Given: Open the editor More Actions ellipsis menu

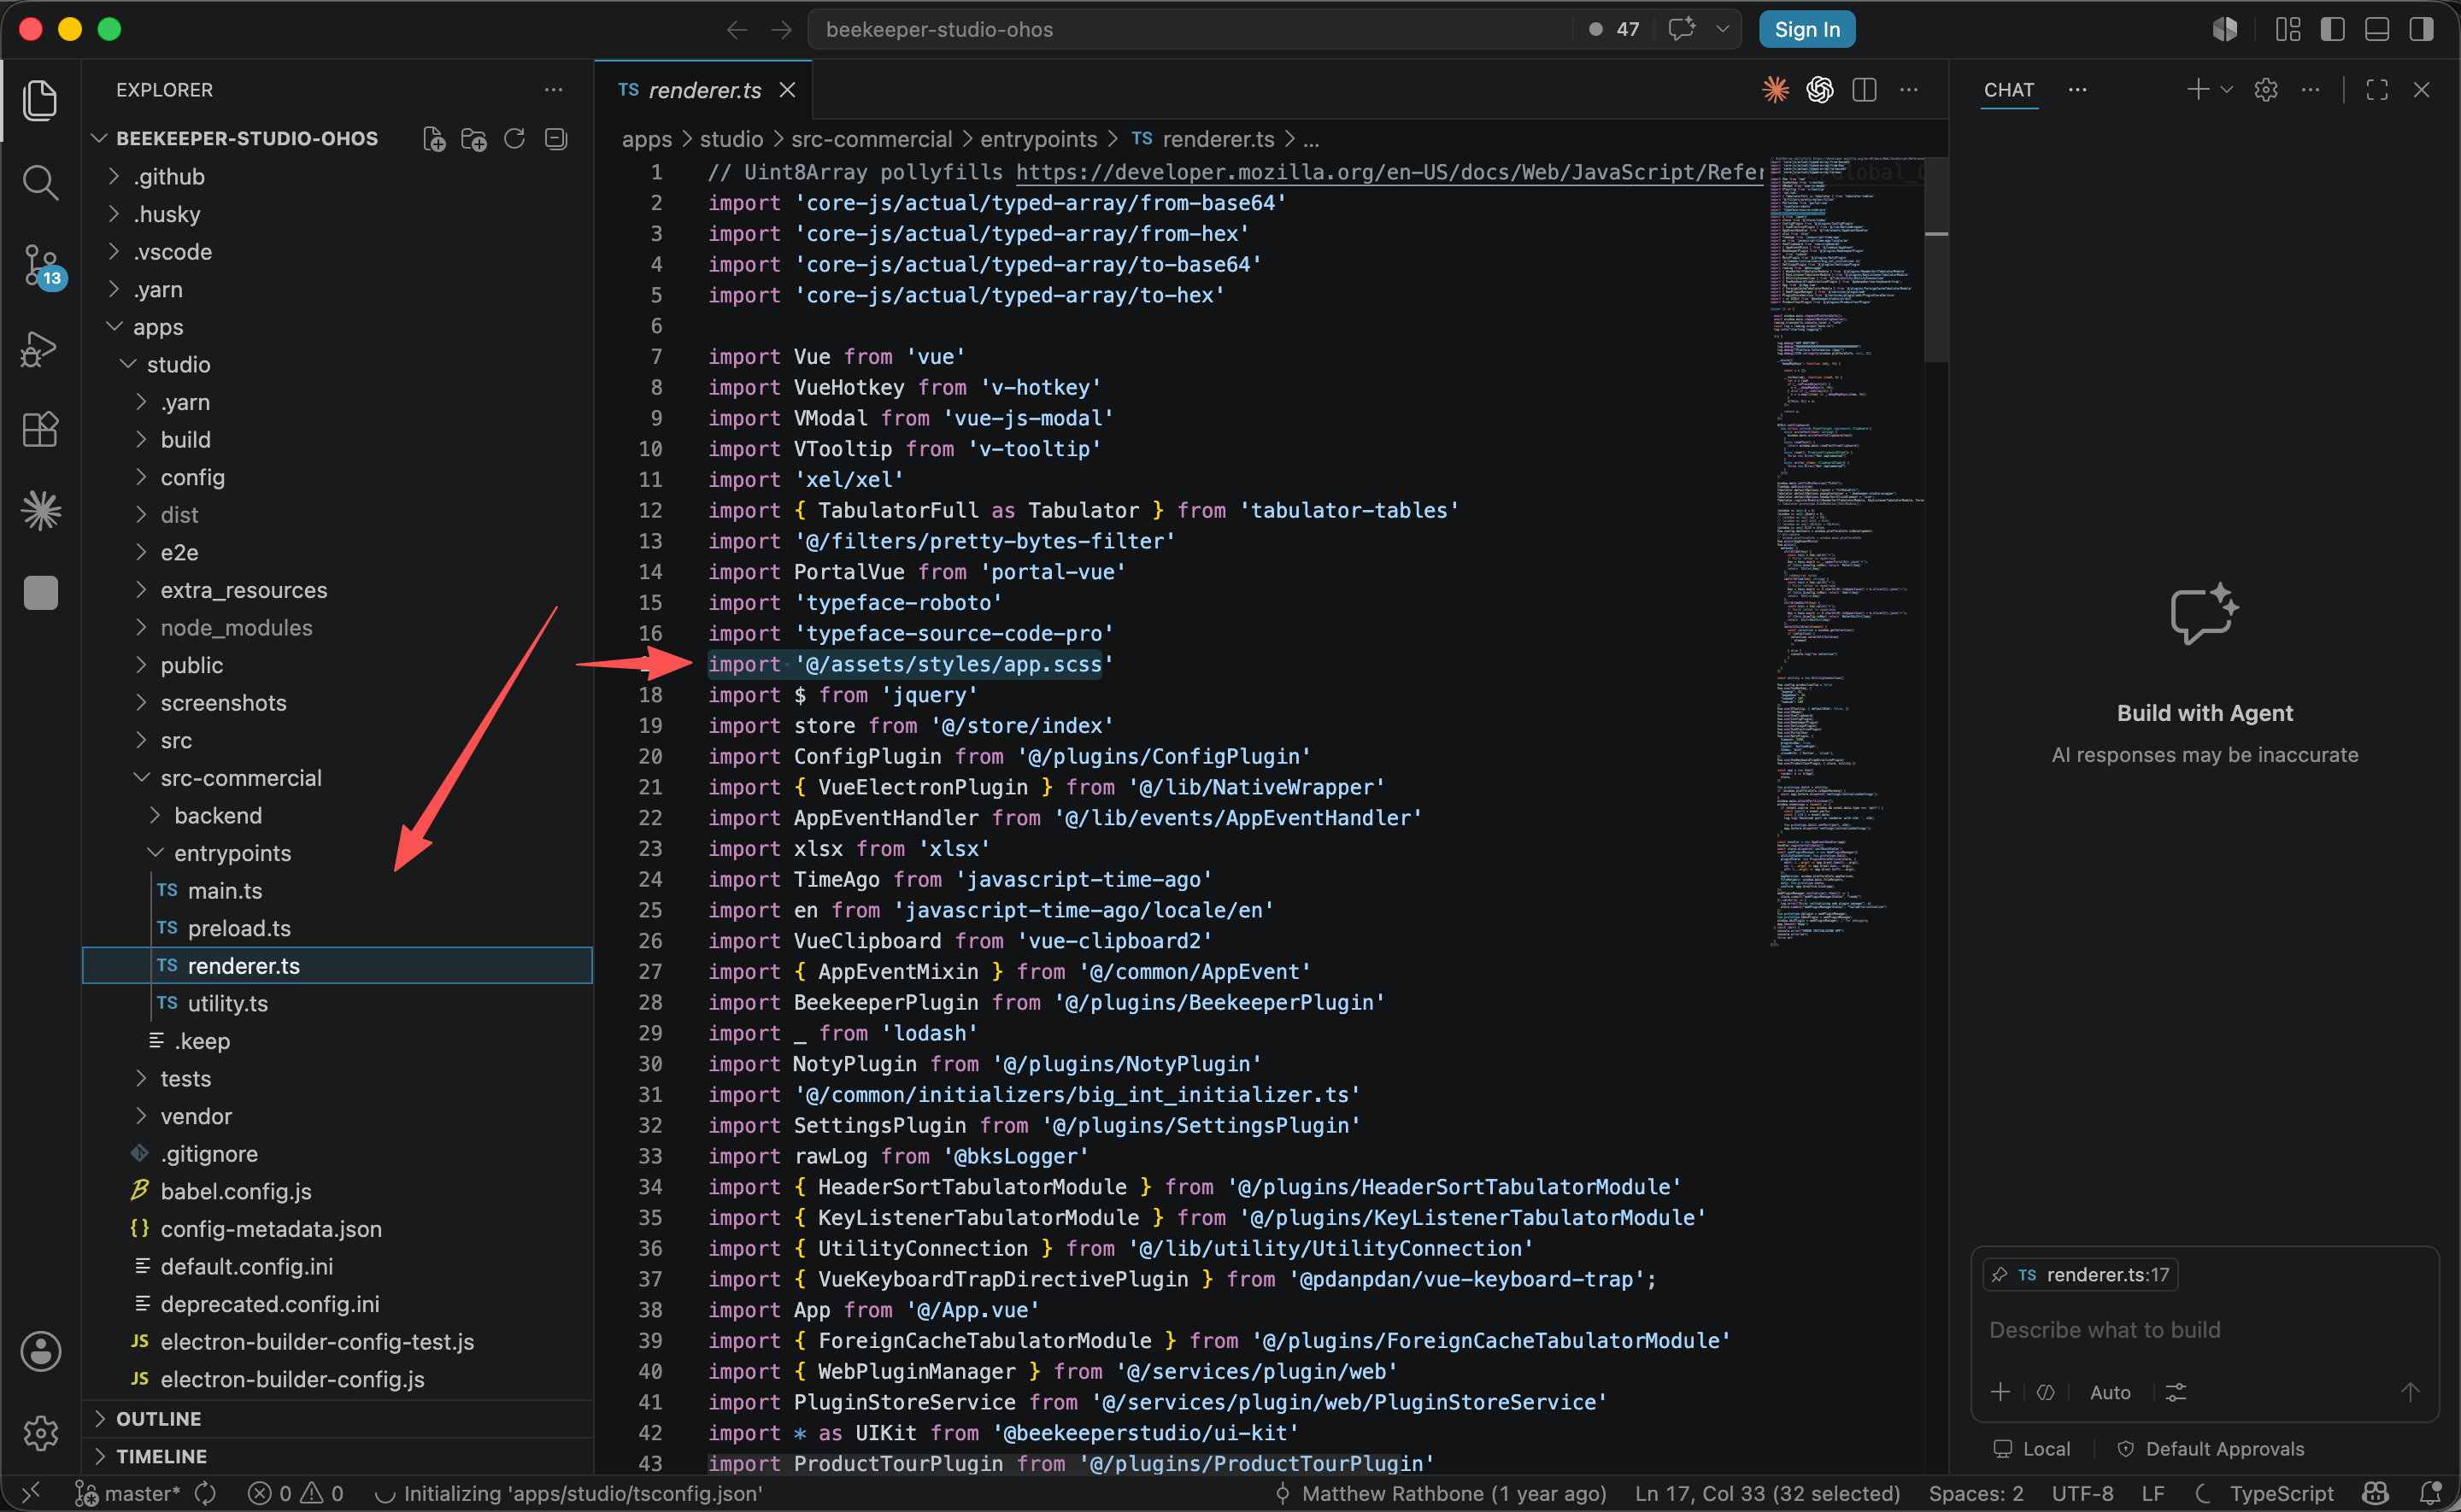Looking at the screenshot, I should point(1909,90).
